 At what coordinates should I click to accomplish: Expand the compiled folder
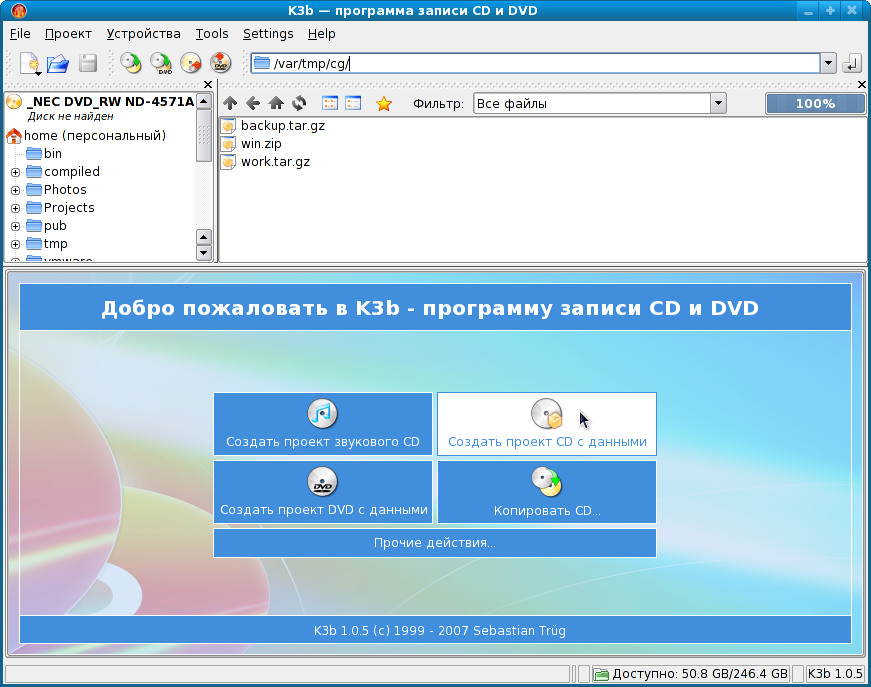(16, 172)
